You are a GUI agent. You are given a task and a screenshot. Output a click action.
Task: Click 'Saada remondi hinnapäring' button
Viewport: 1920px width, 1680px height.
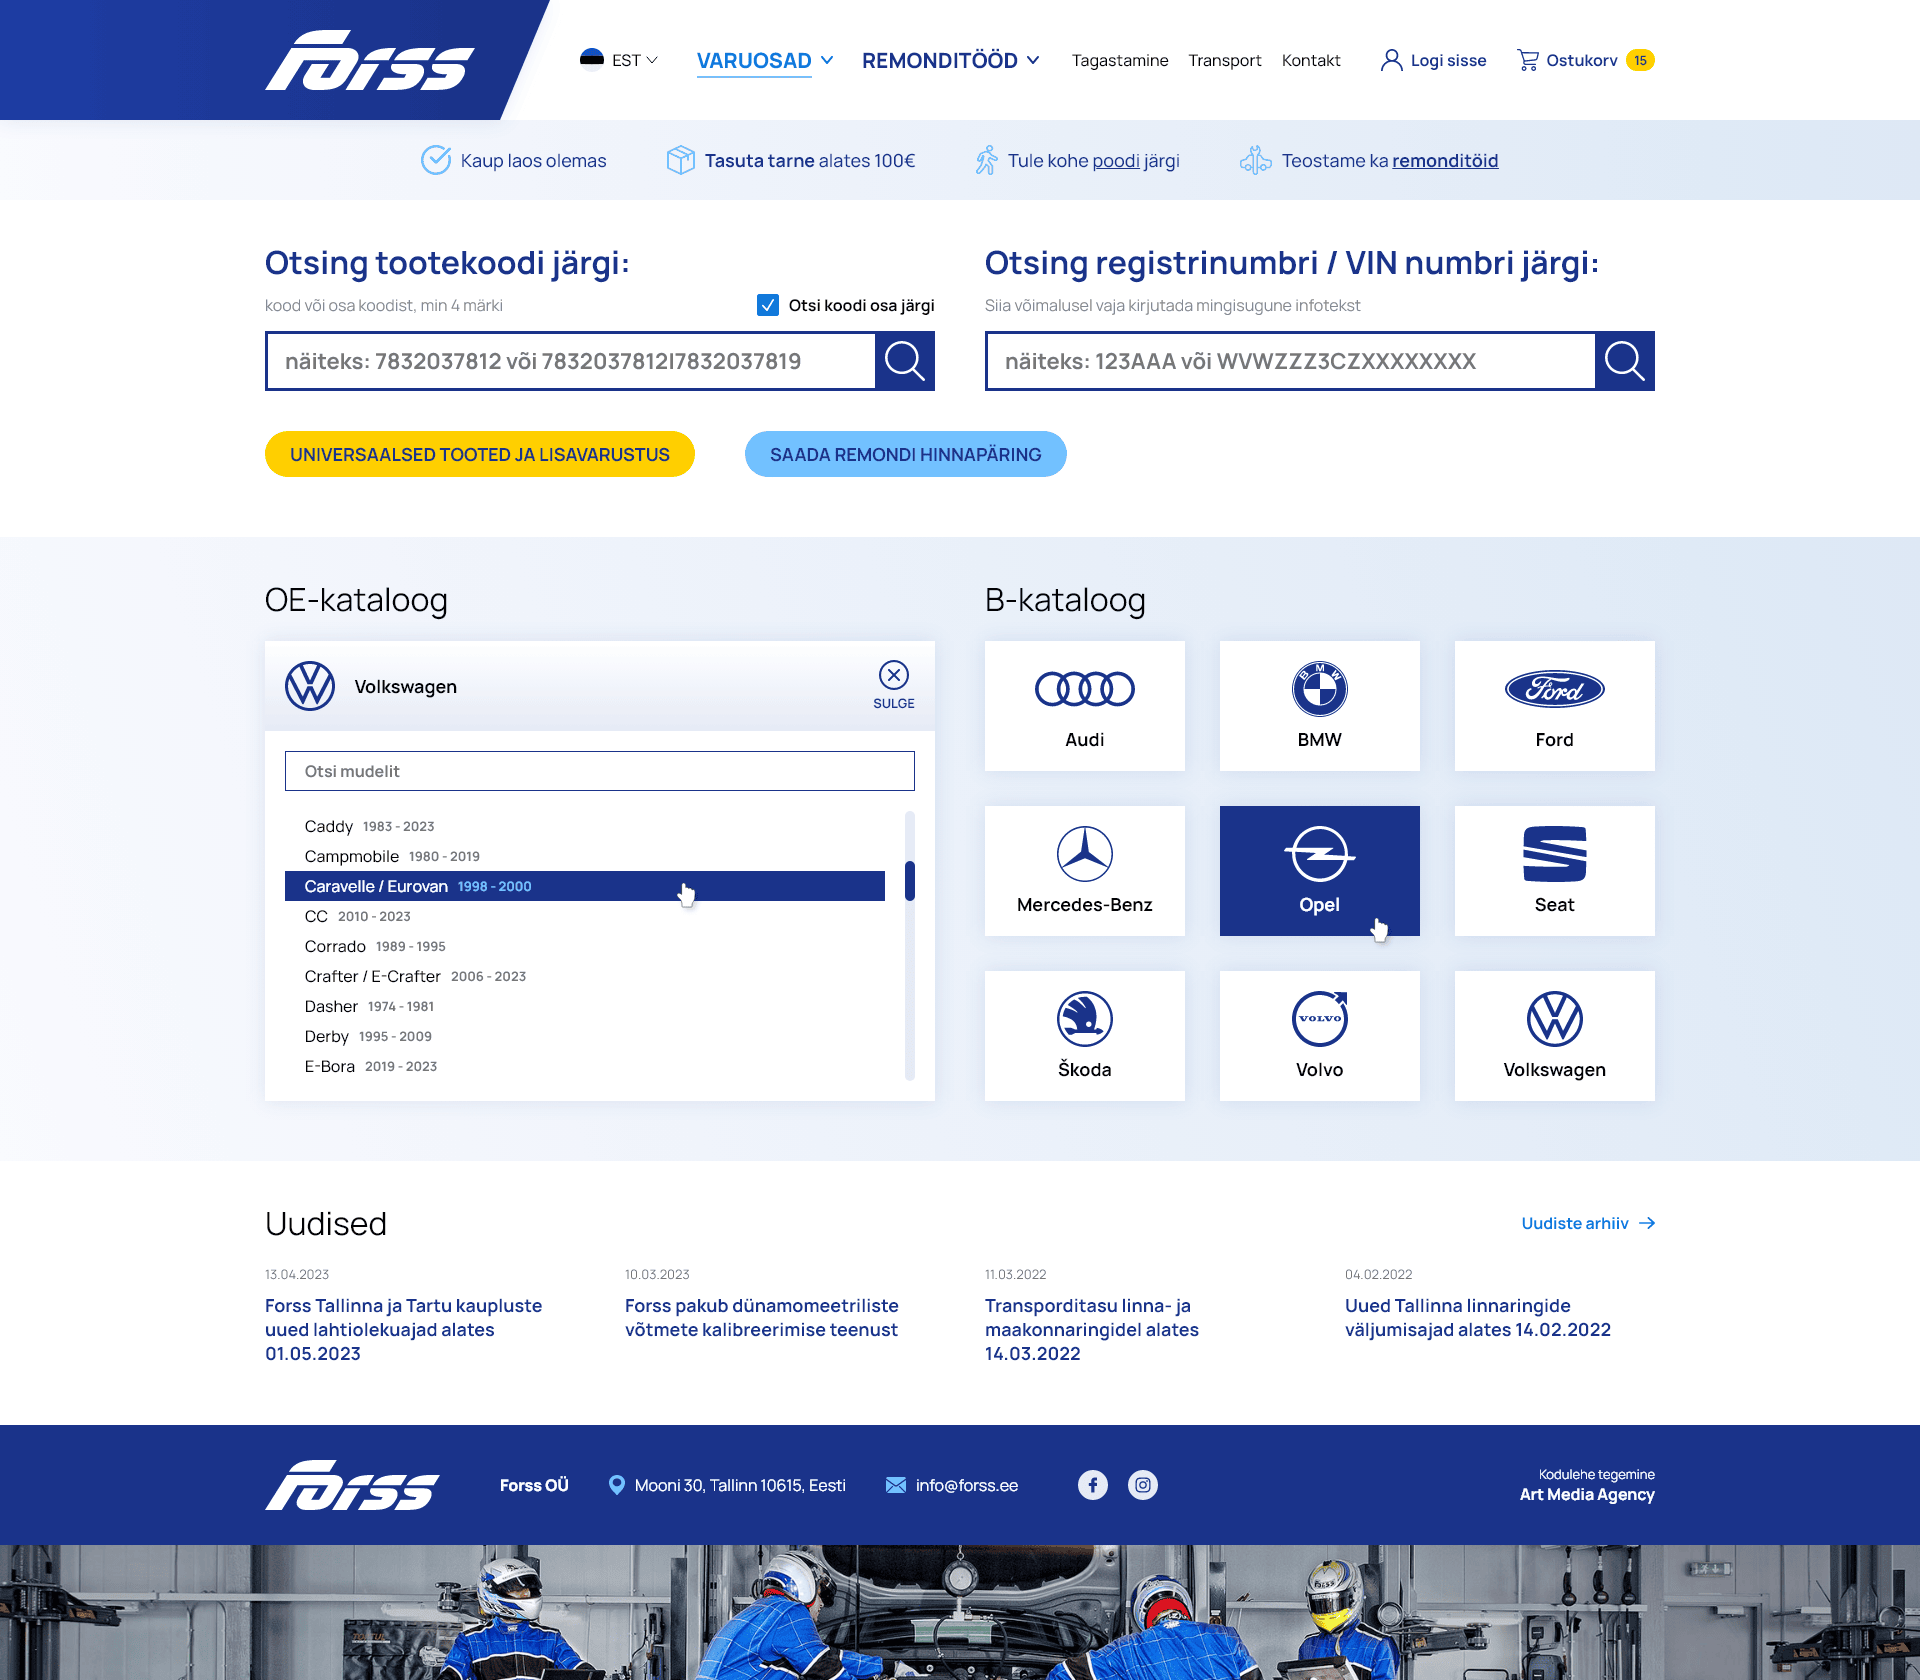(905, 454)
